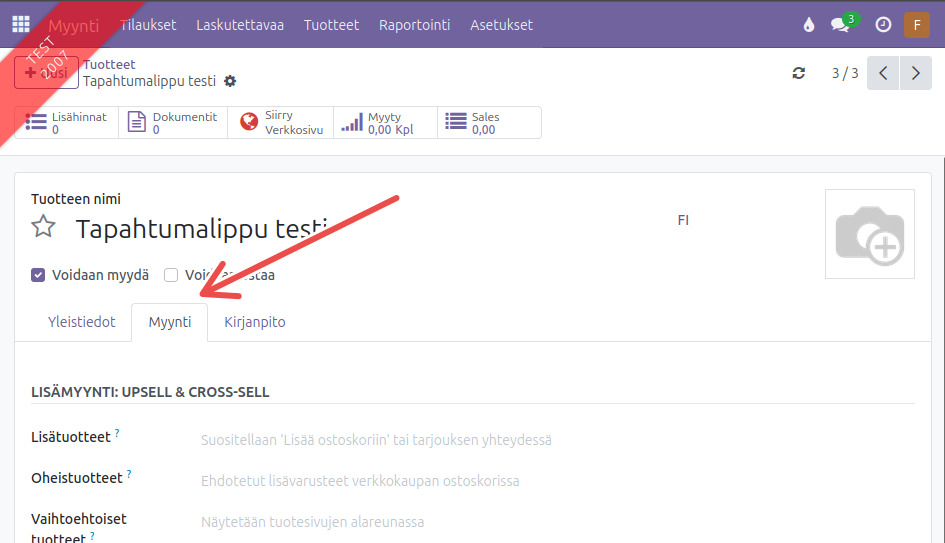This screenshot has height=543, width=945.
Task: Toggle the Voidaan myydä checkbox
Action: pyautogui.click(x=38, y=275)
